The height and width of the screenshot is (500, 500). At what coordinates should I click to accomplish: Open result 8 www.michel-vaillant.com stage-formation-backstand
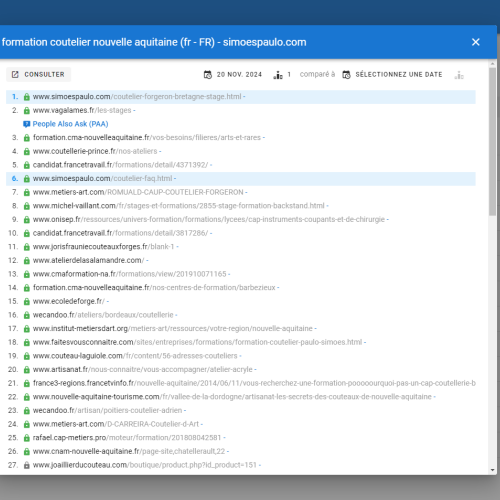click(179, 206)
